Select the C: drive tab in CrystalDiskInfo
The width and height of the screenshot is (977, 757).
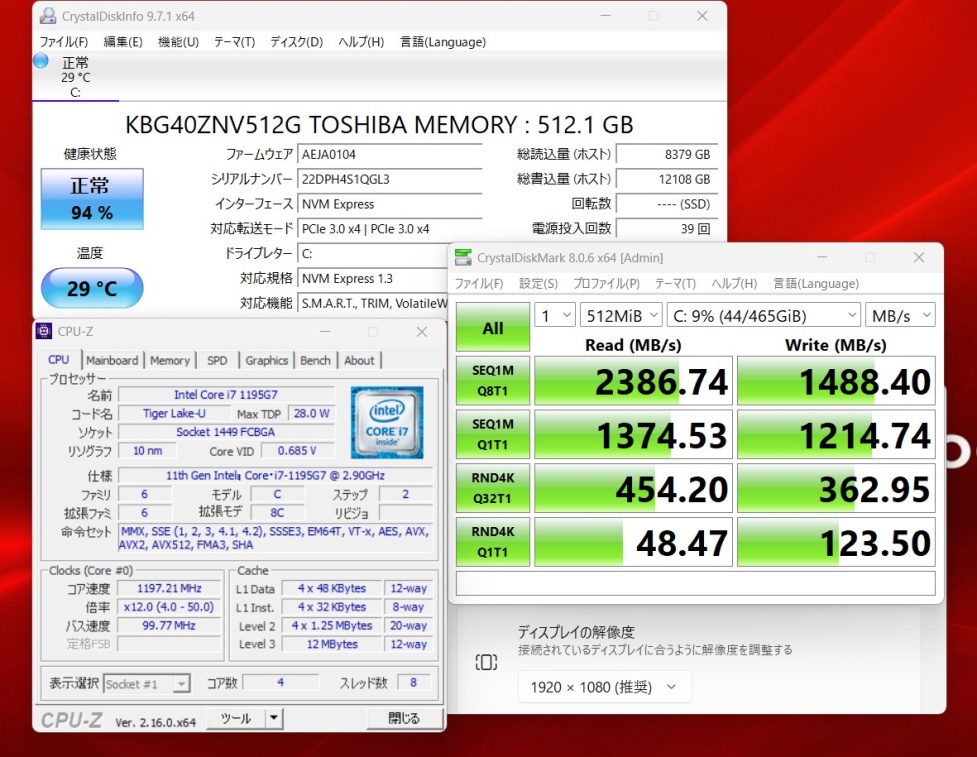(x=75, y=77)
